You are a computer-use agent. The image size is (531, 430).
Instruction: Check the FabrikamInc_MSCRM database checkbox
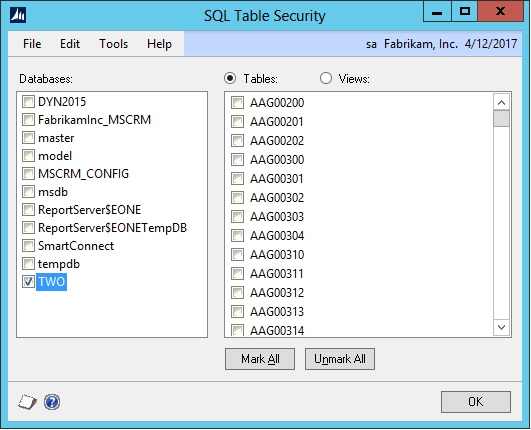[x=28, y=120]
